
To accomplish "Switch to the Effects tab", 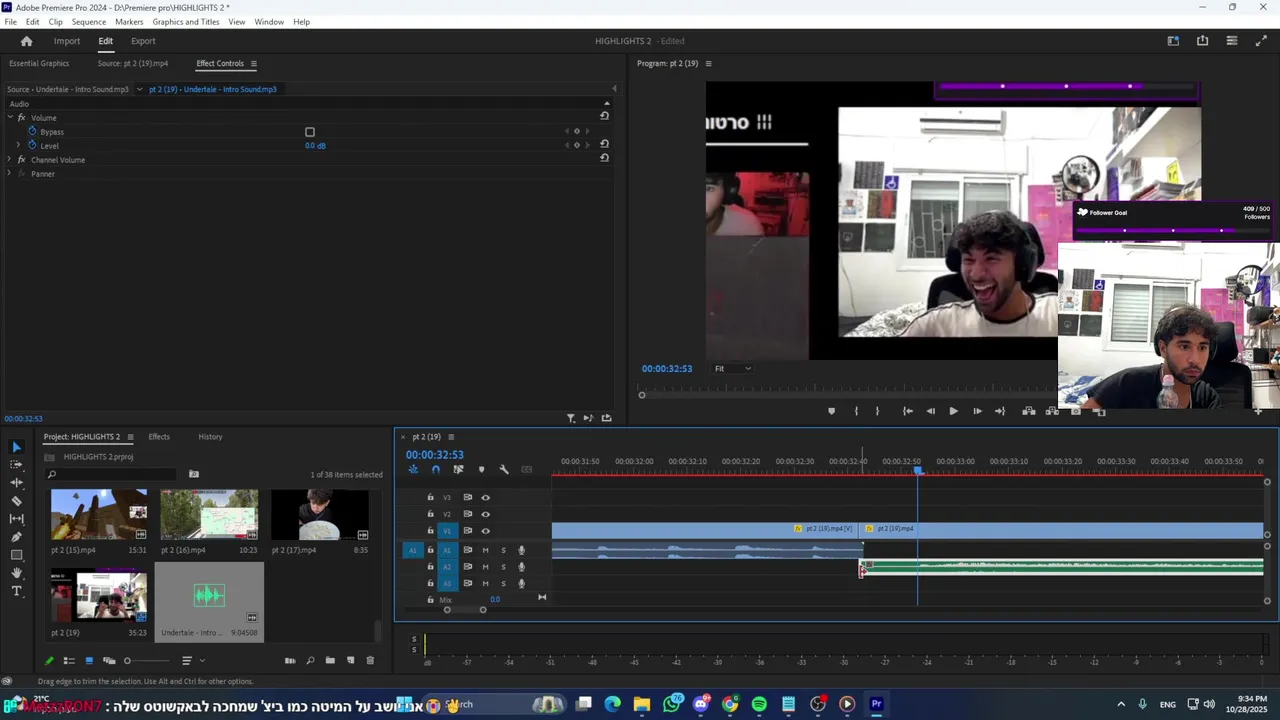I will (159, 436).
